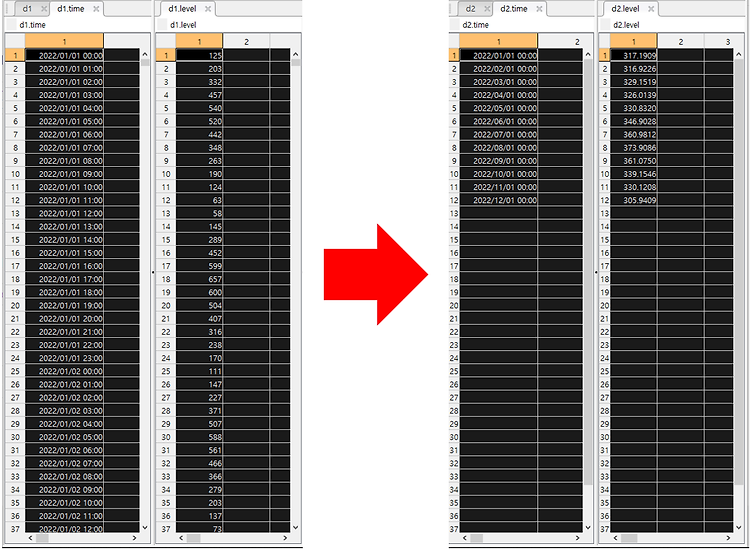Screen dimensions: 750x549
Task: Click cell value 305.9409 in d2.level
Action: tap(634, 200)
